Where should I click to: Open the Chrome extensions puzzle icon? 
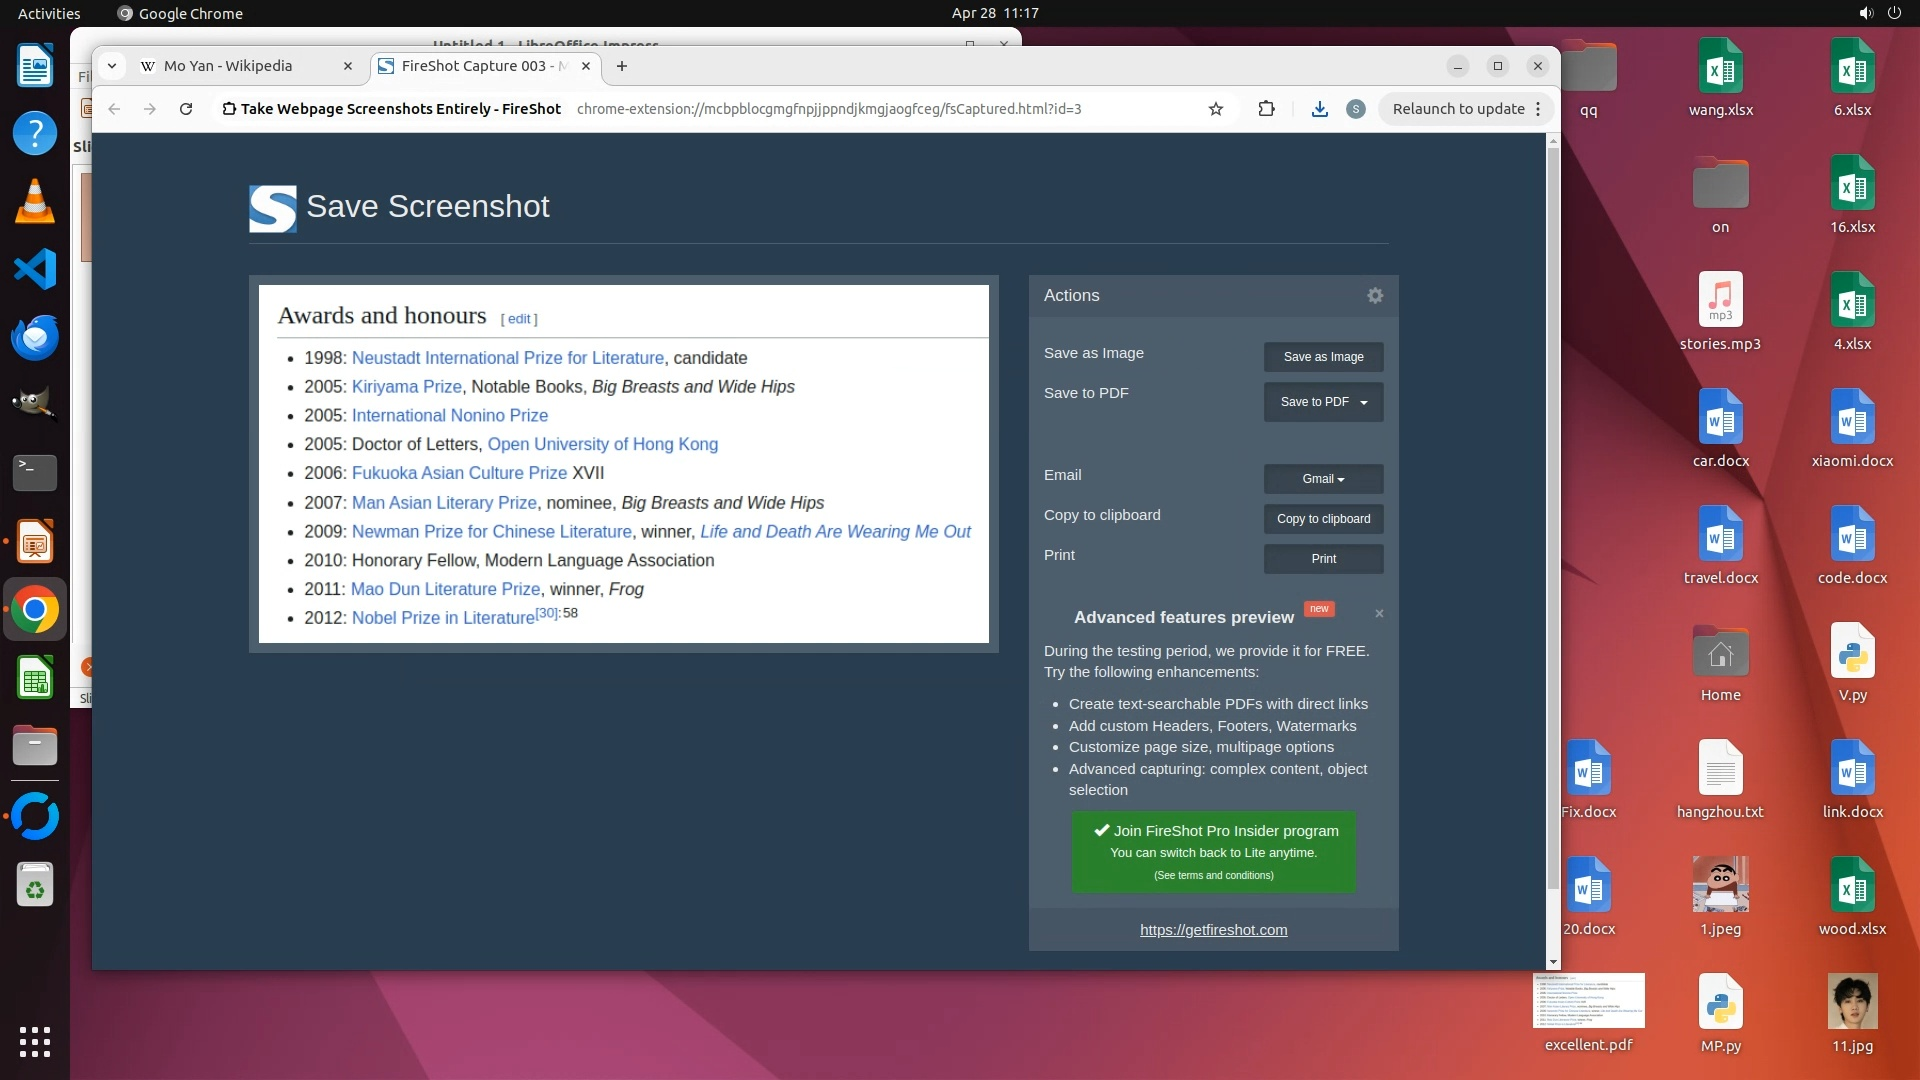[x=1266, y=109]
